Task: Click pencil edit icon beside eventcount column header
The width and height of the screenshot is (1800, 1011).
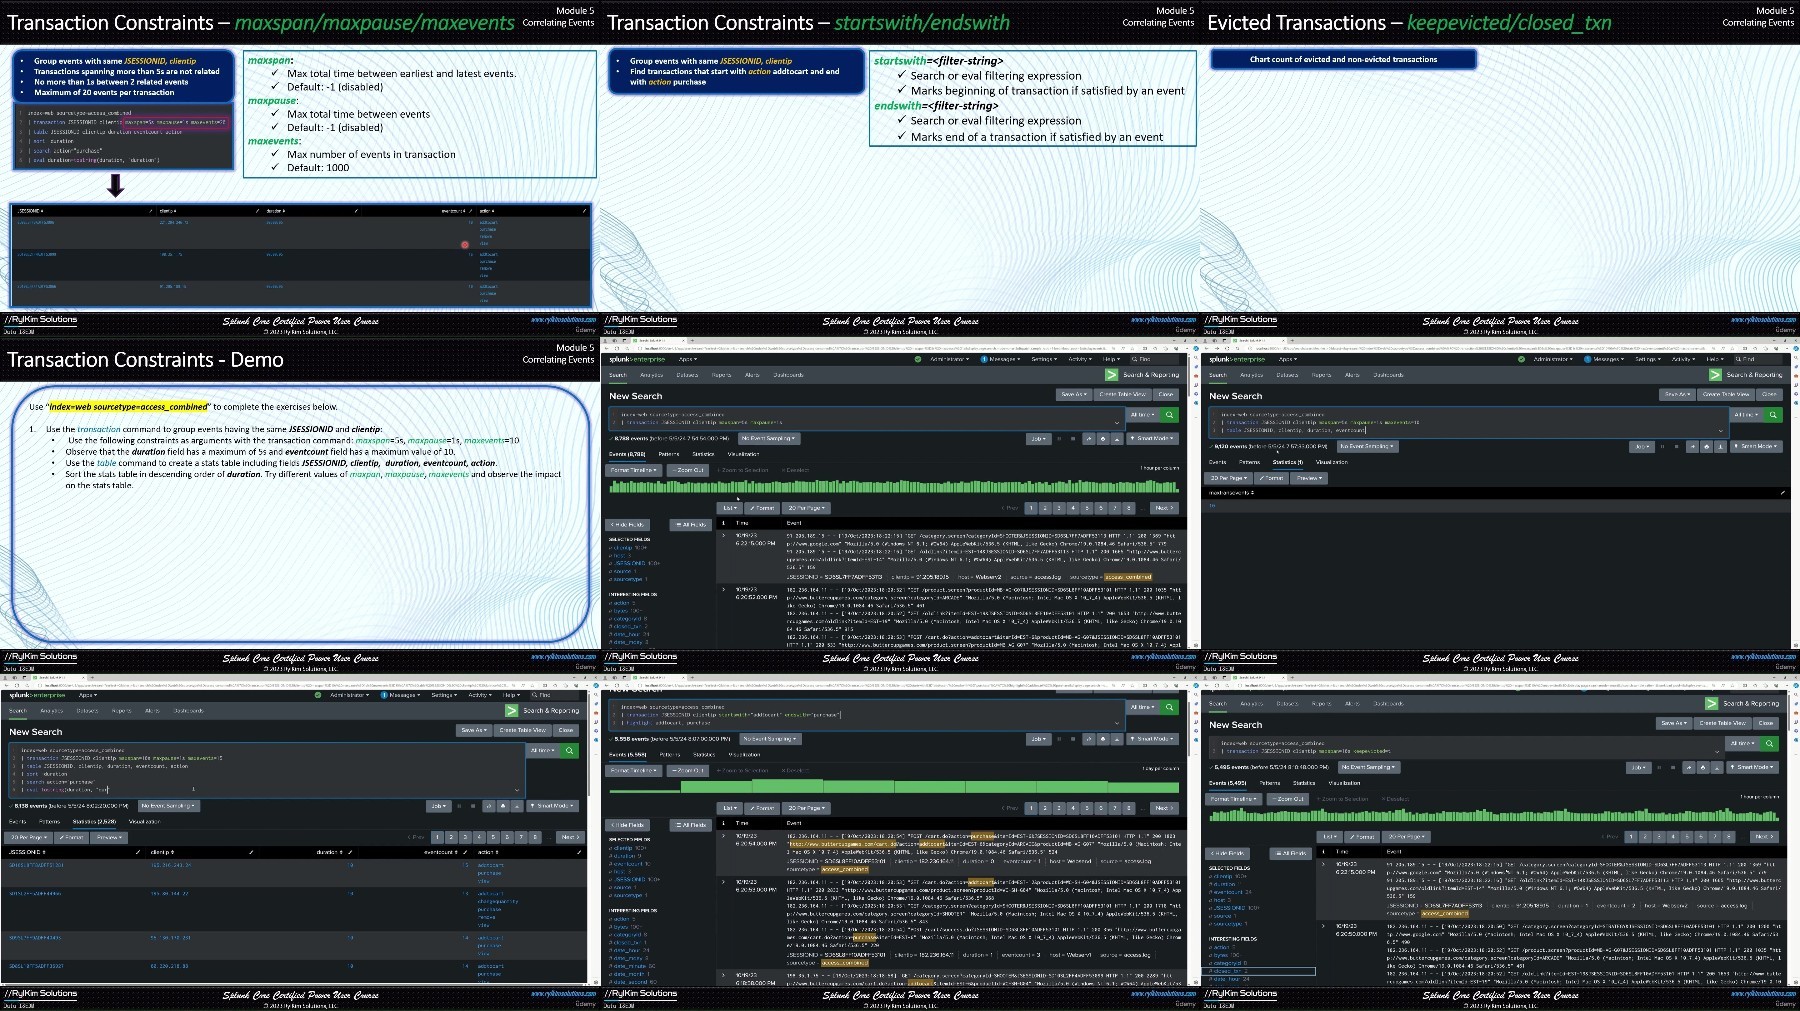Action: coord(467,852)
